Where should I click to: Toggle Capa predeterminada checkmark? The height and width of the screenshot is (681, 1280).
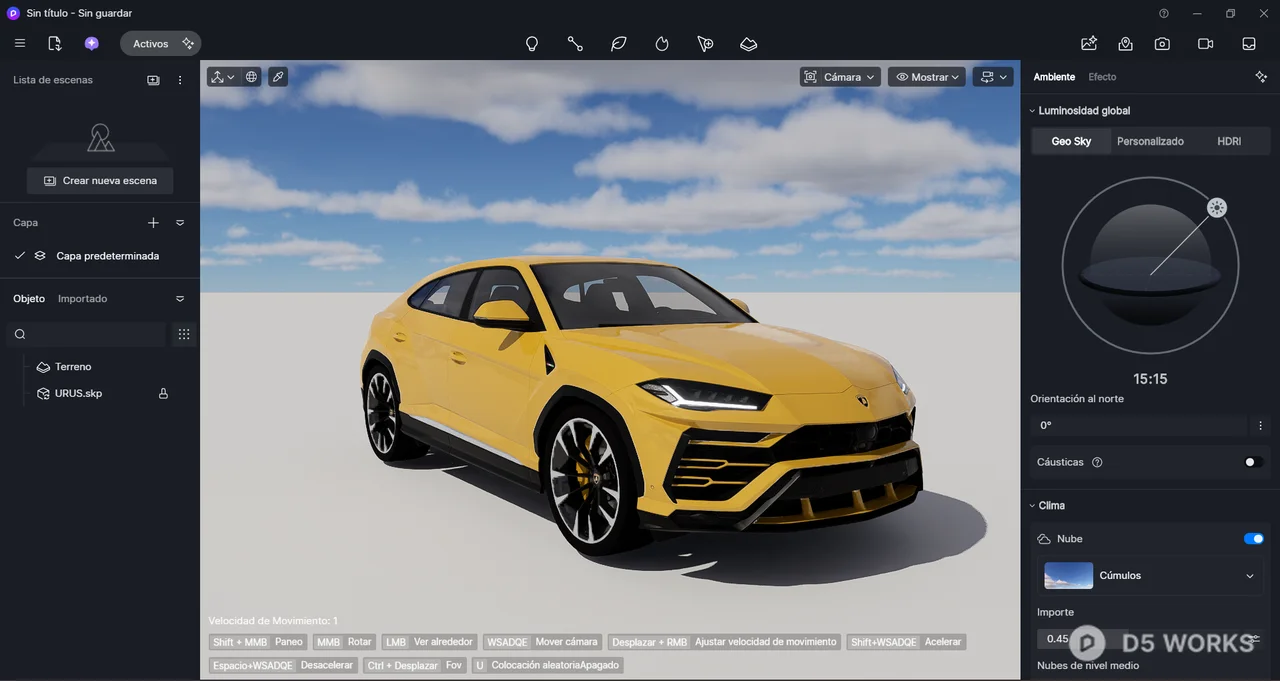pyautogui.click(x=20, y=256)
